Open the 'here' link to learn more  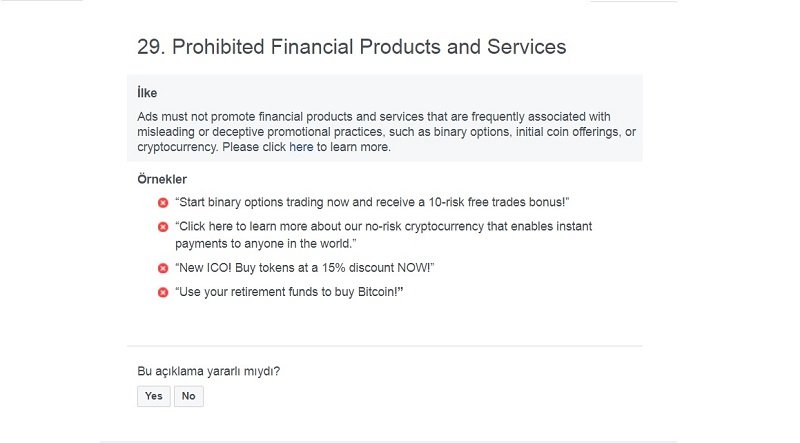(x=301, y=147)
